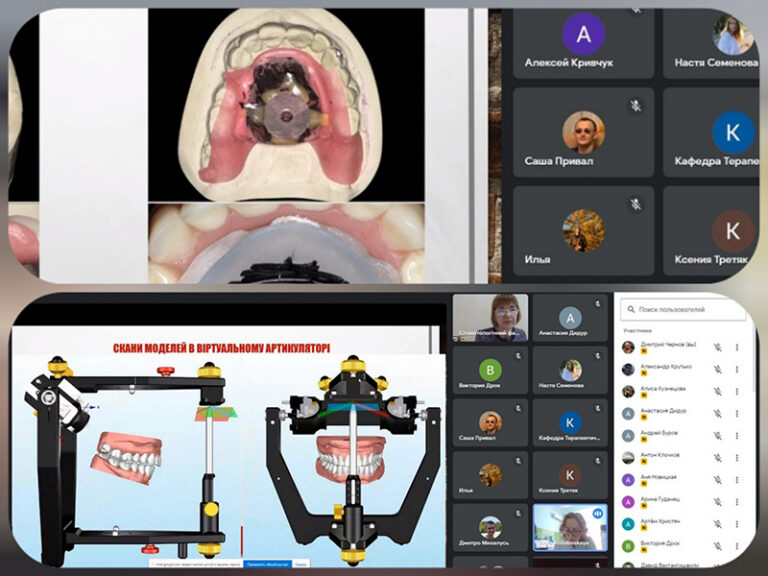768x576 pixels.
Task: Click the muted mic icon beside Андрей Буров
Action: [x=717, y=435]
